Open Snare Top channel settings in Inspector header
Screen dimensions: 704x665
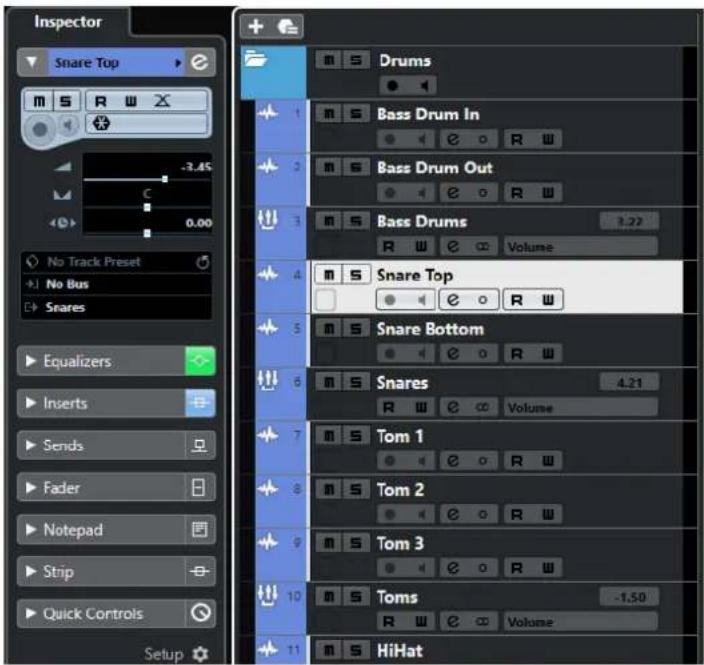tap(200, 62)
